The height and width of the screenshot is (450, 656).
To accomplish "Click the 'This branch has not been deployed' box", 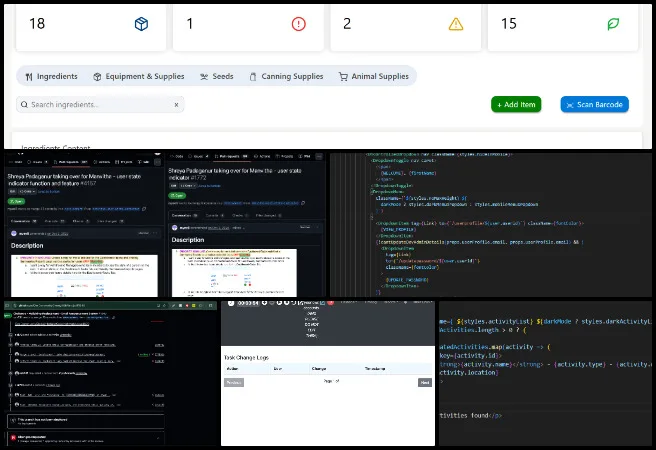I will click(x=85, y=421).
